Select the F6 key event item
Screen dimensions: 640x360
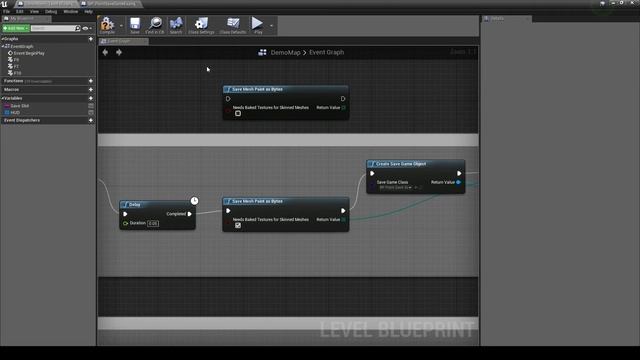(13, 60)
